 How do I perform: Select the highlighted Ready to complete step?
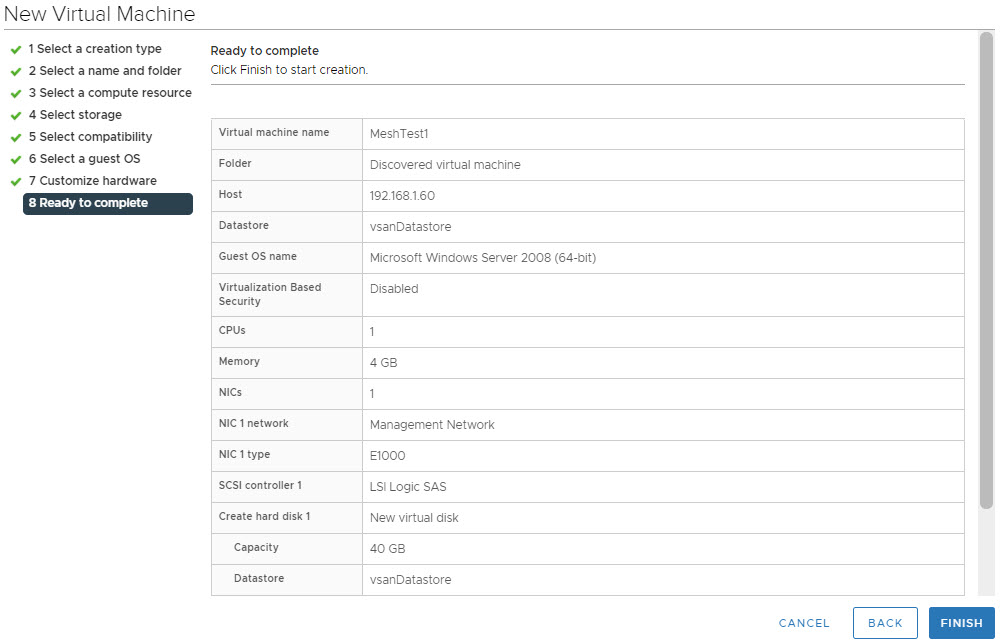(x=107, y=203)
